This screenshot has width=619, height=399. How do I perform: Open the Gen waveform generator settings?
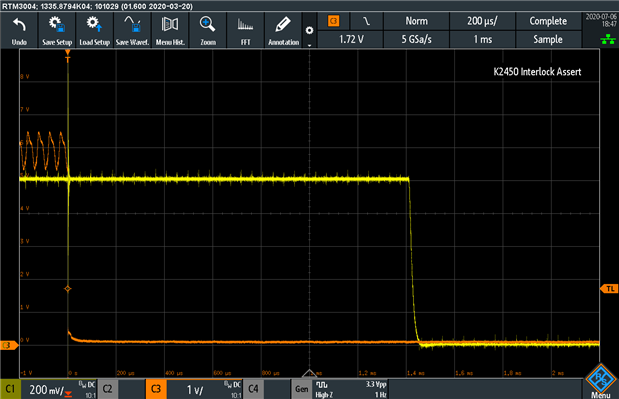(302, 389)
